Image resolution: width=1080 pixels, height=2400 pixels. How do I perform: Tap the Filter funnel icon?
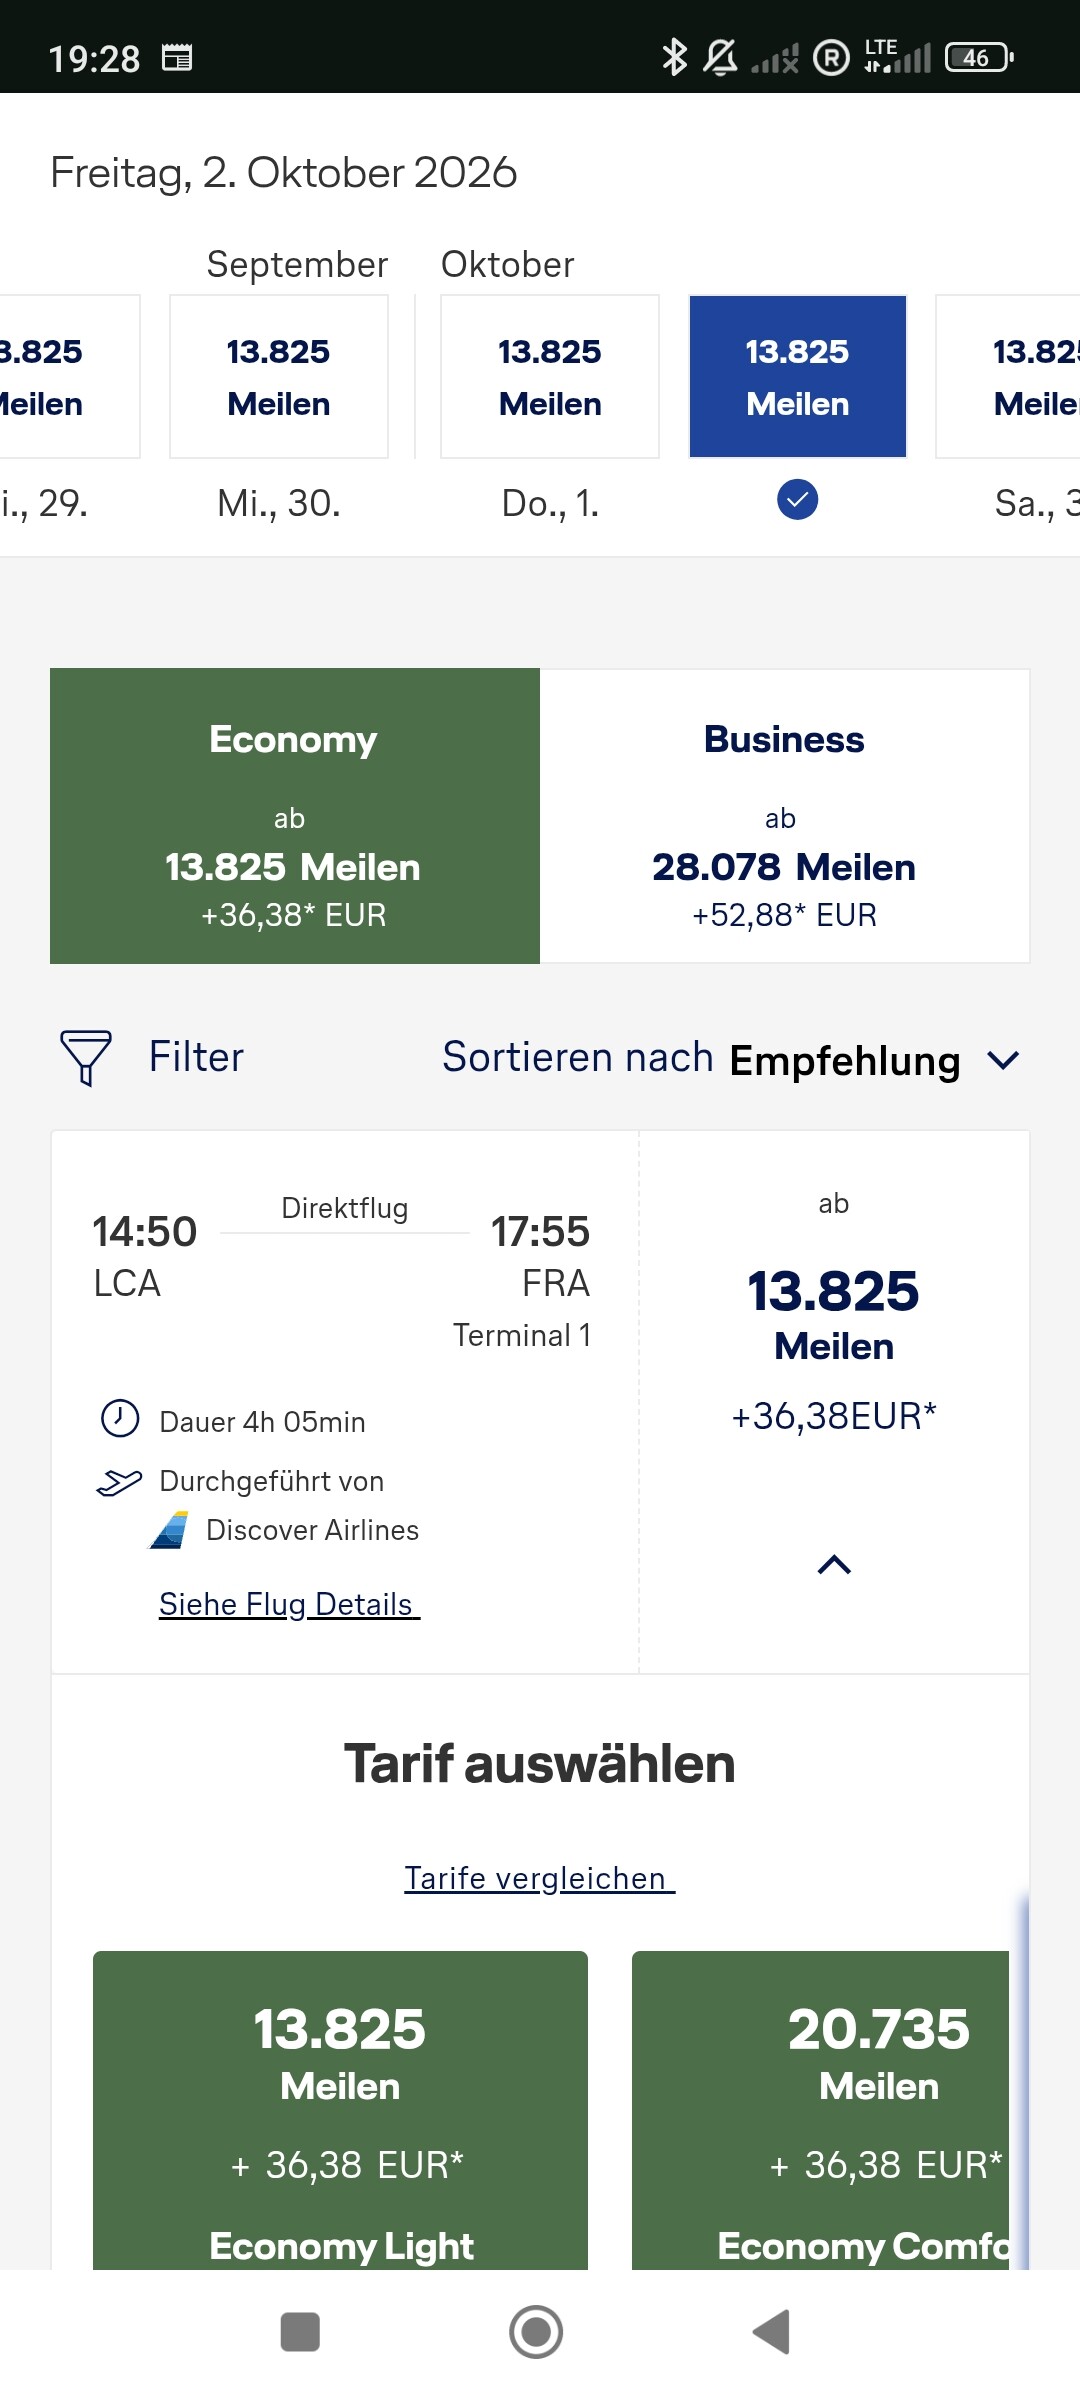pyautogui.click(x=86, y=1057)
